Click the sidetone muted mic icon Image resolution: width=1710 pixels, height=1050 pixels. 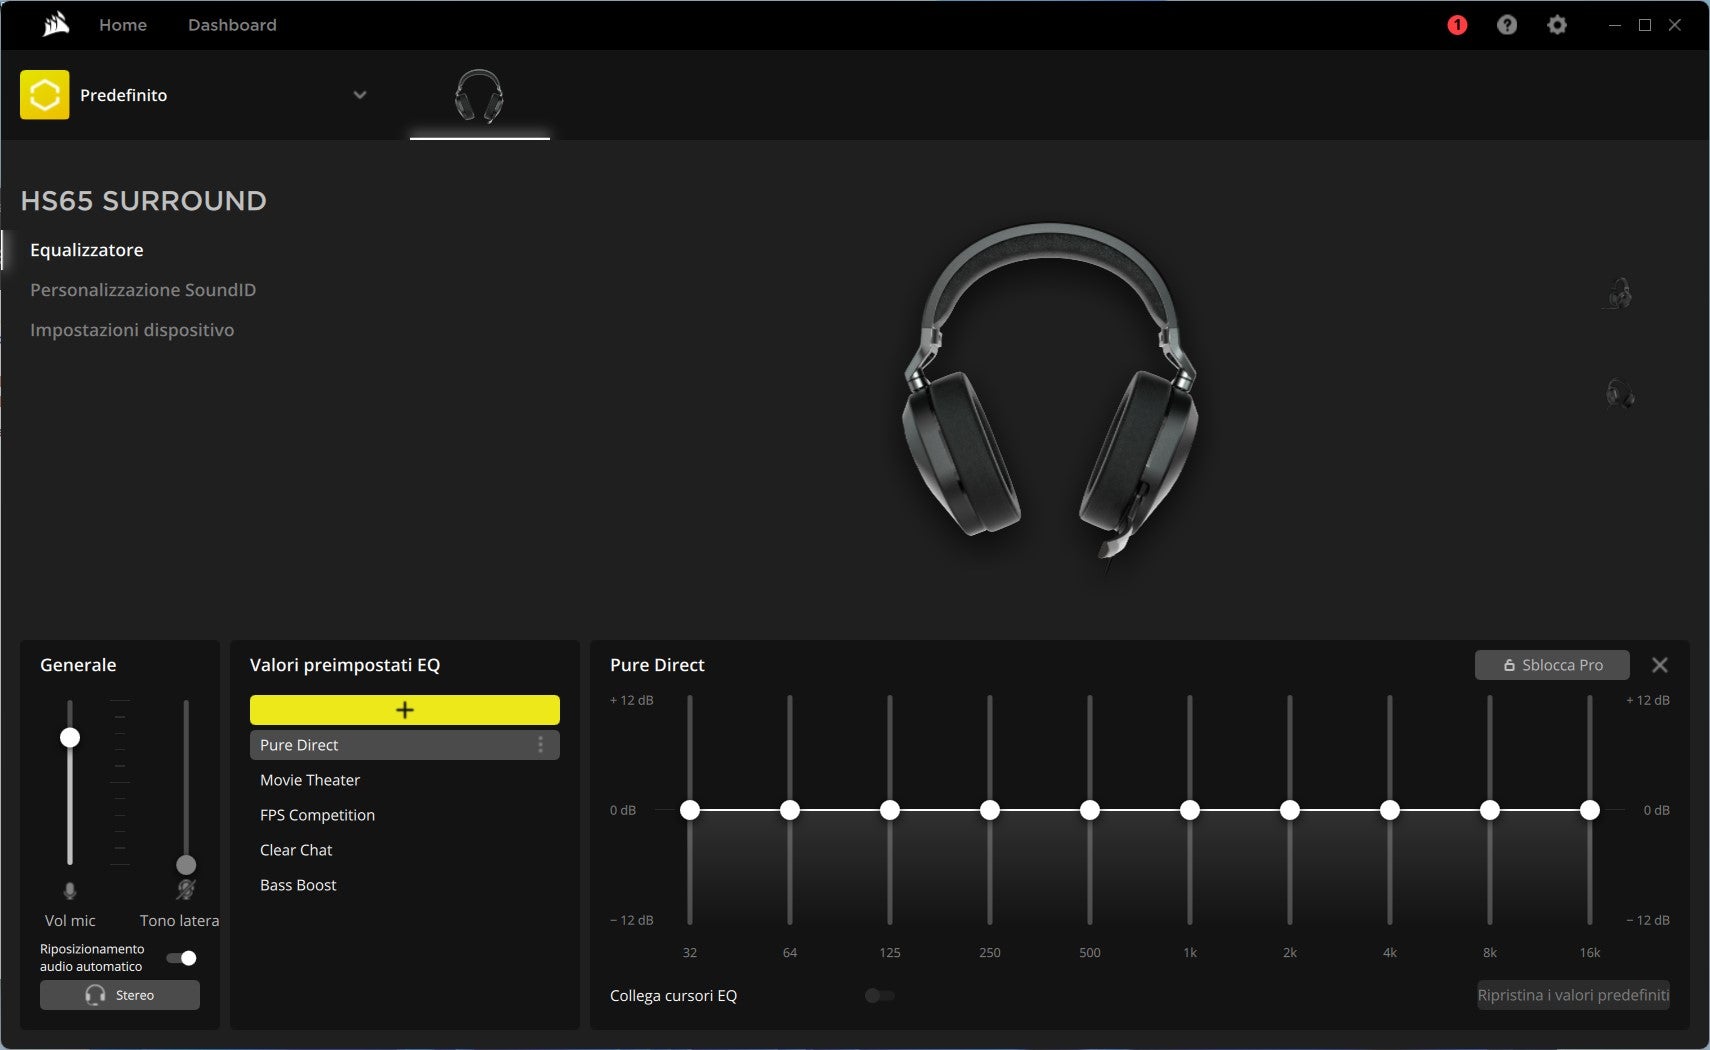pos(186,889)
